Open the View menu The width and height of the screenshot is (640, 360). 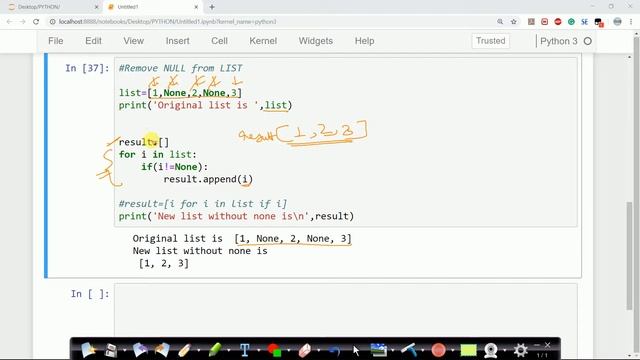pyautogui.click(x=133, y=41)
